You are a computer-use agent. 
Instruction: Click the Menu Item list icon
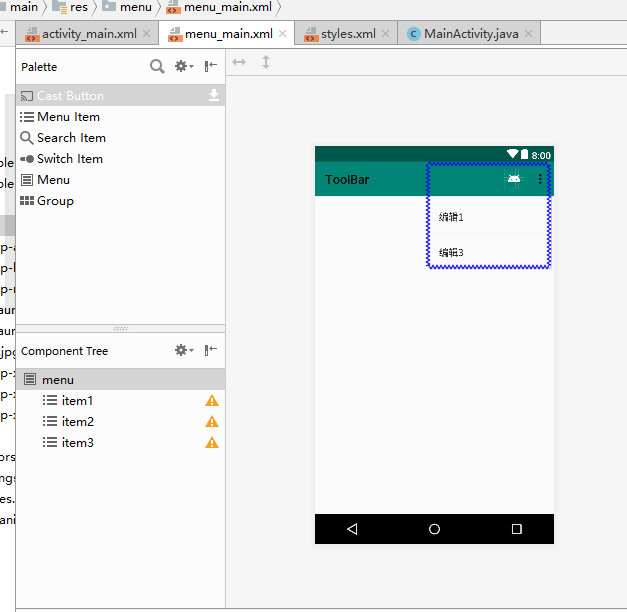[x=27, y=117]
